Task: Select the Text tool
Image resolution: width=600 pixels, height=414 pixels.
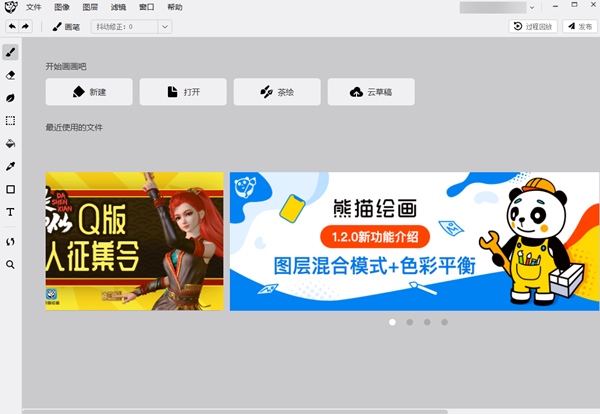Action: tap(10, 212)
